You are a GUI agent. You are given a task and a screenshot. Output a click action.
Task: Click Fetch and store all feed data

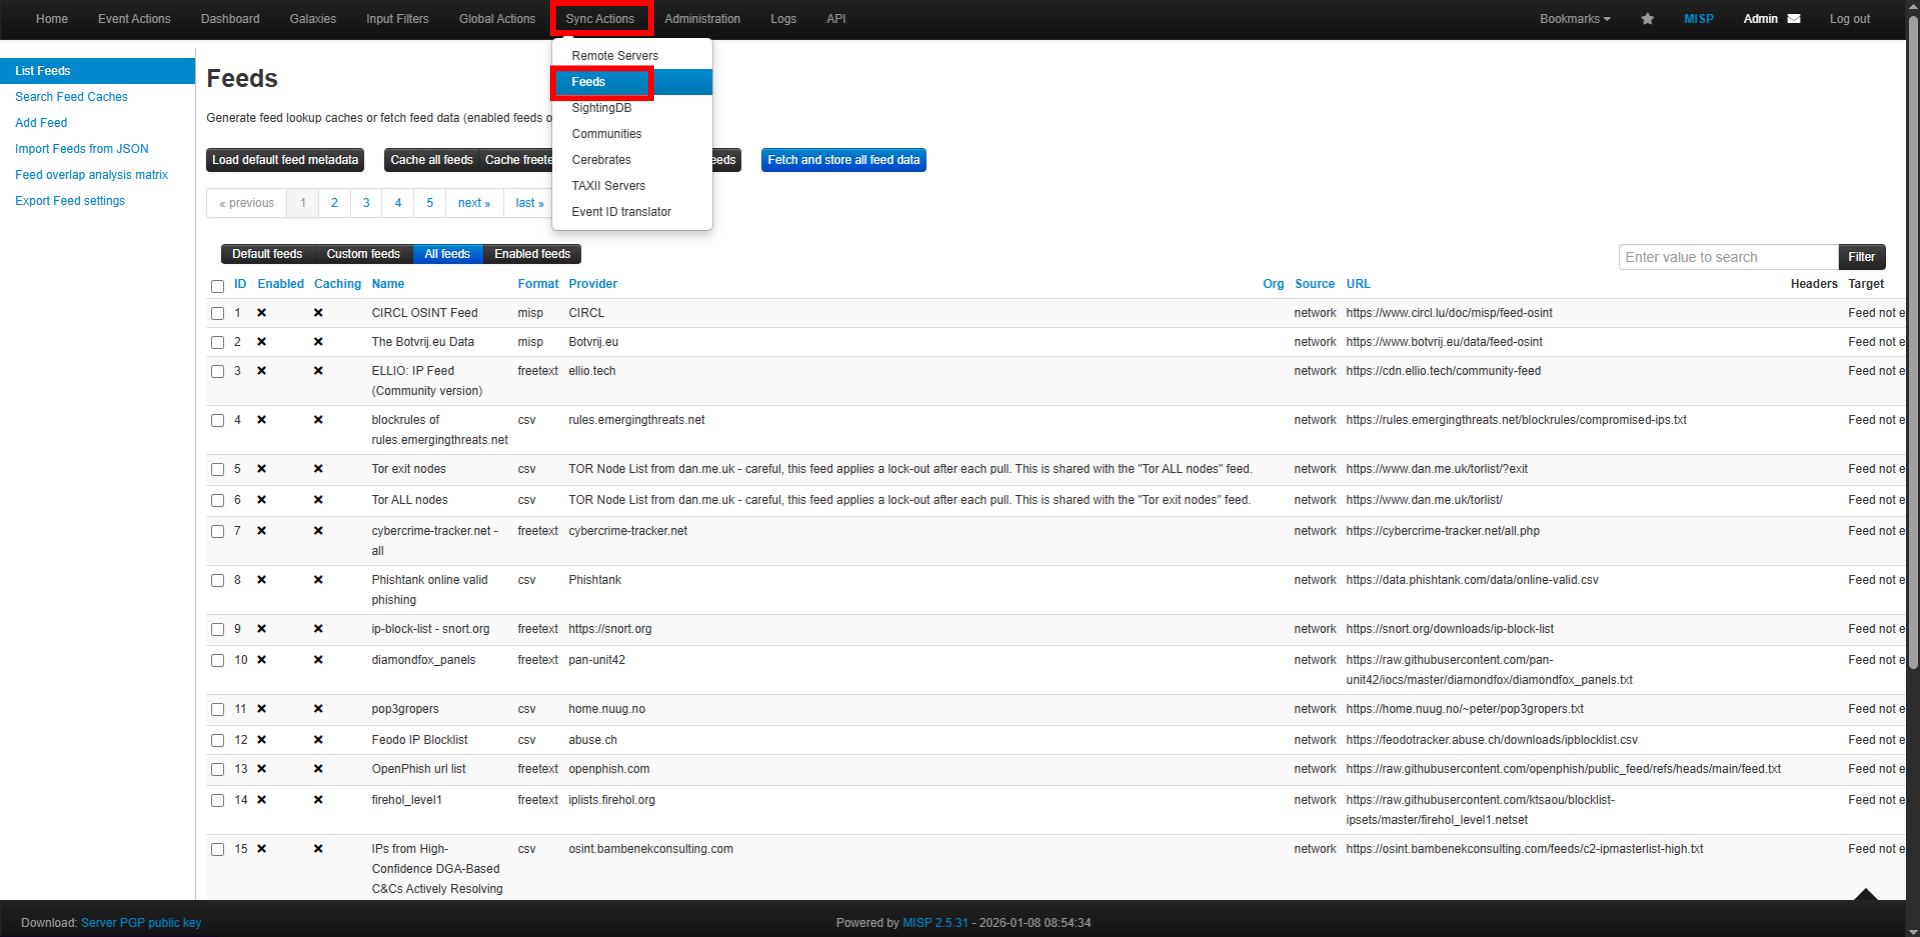point(843,160)
